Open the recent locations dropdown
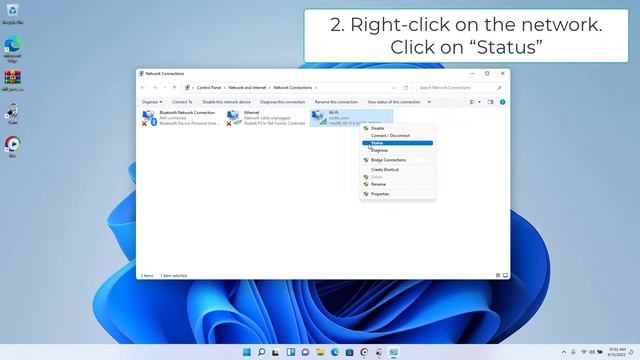Screen dimensions: 640x360 pos(164,88)
